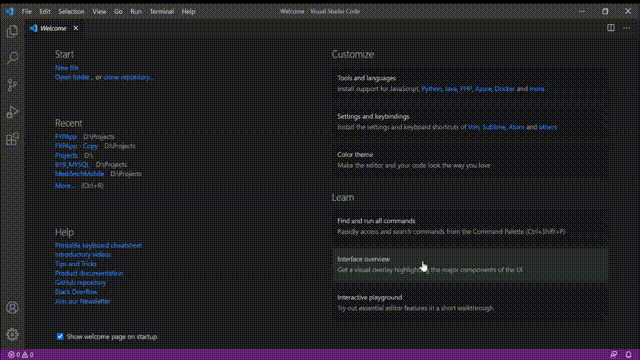
Task: Open the Terminal menu
Action: tap(162, 11)
